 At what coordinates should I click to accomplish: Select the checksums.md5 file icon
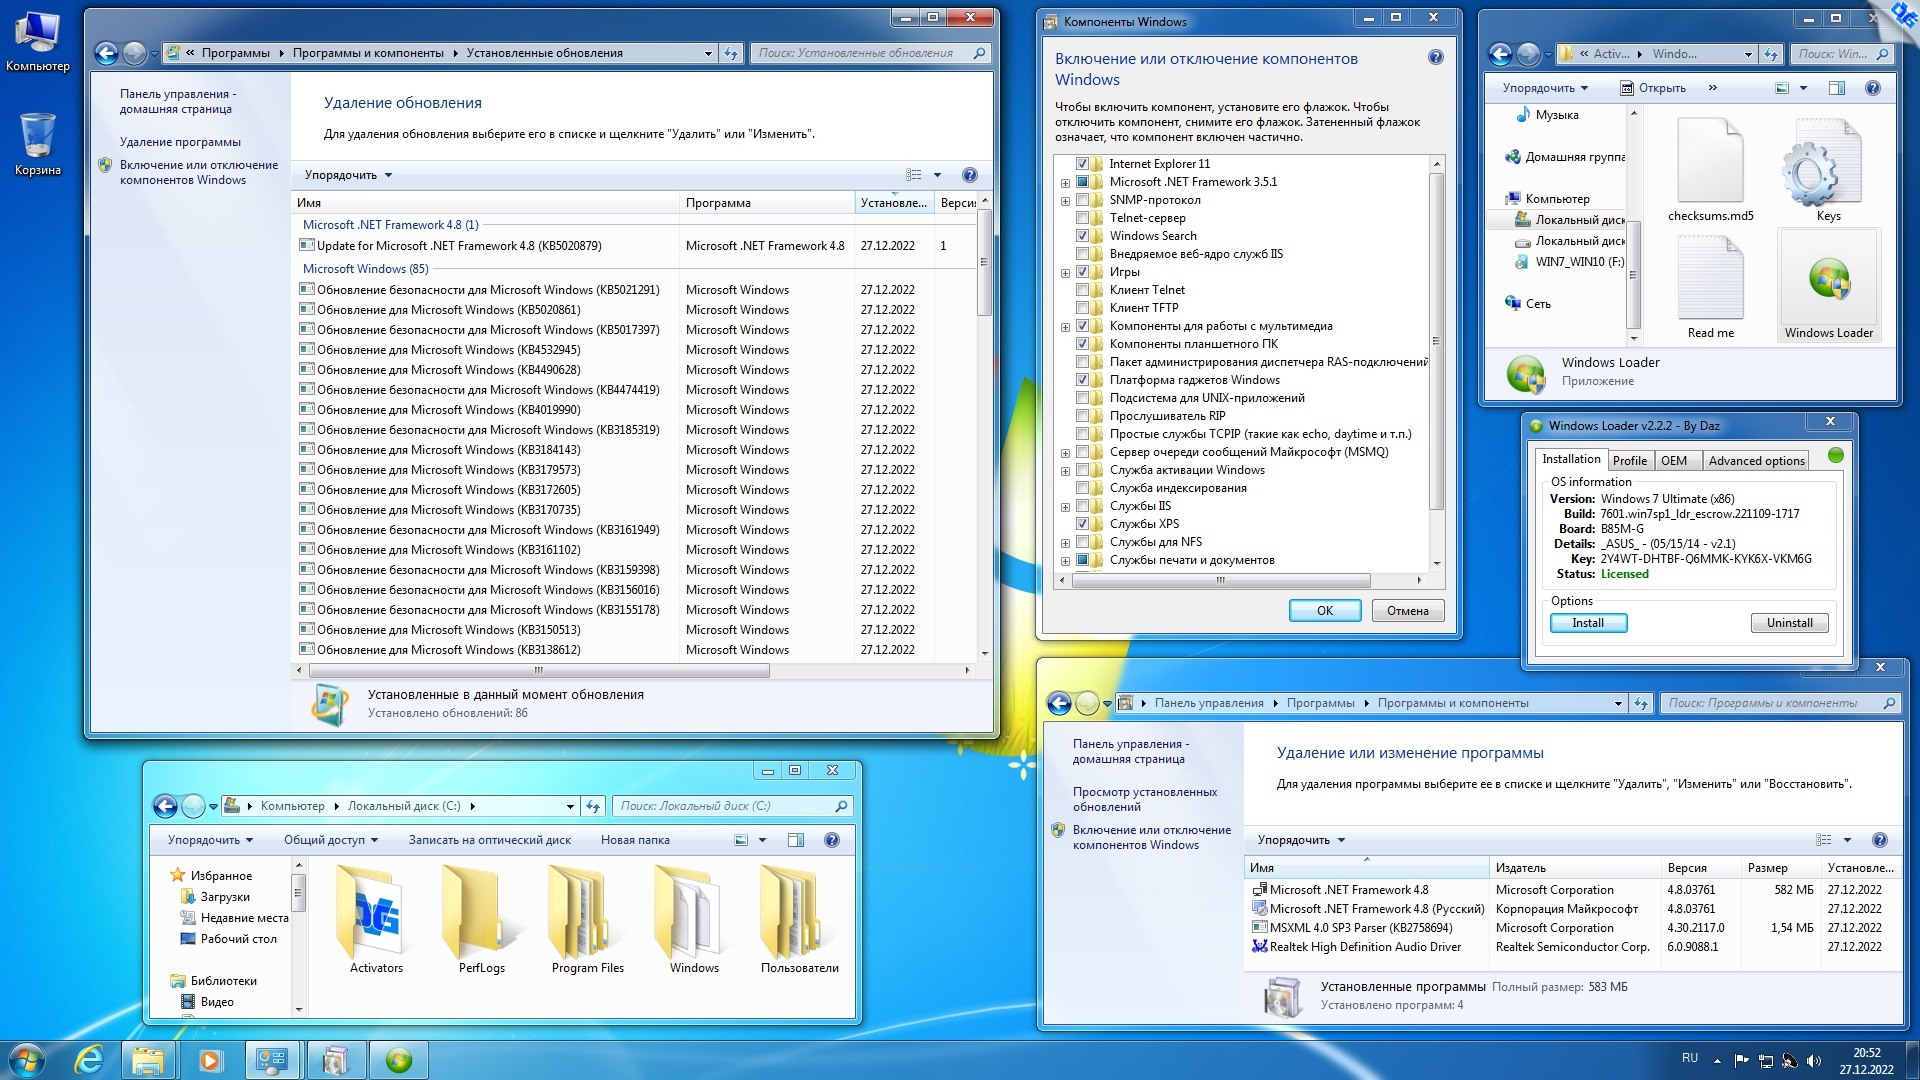1710,170
